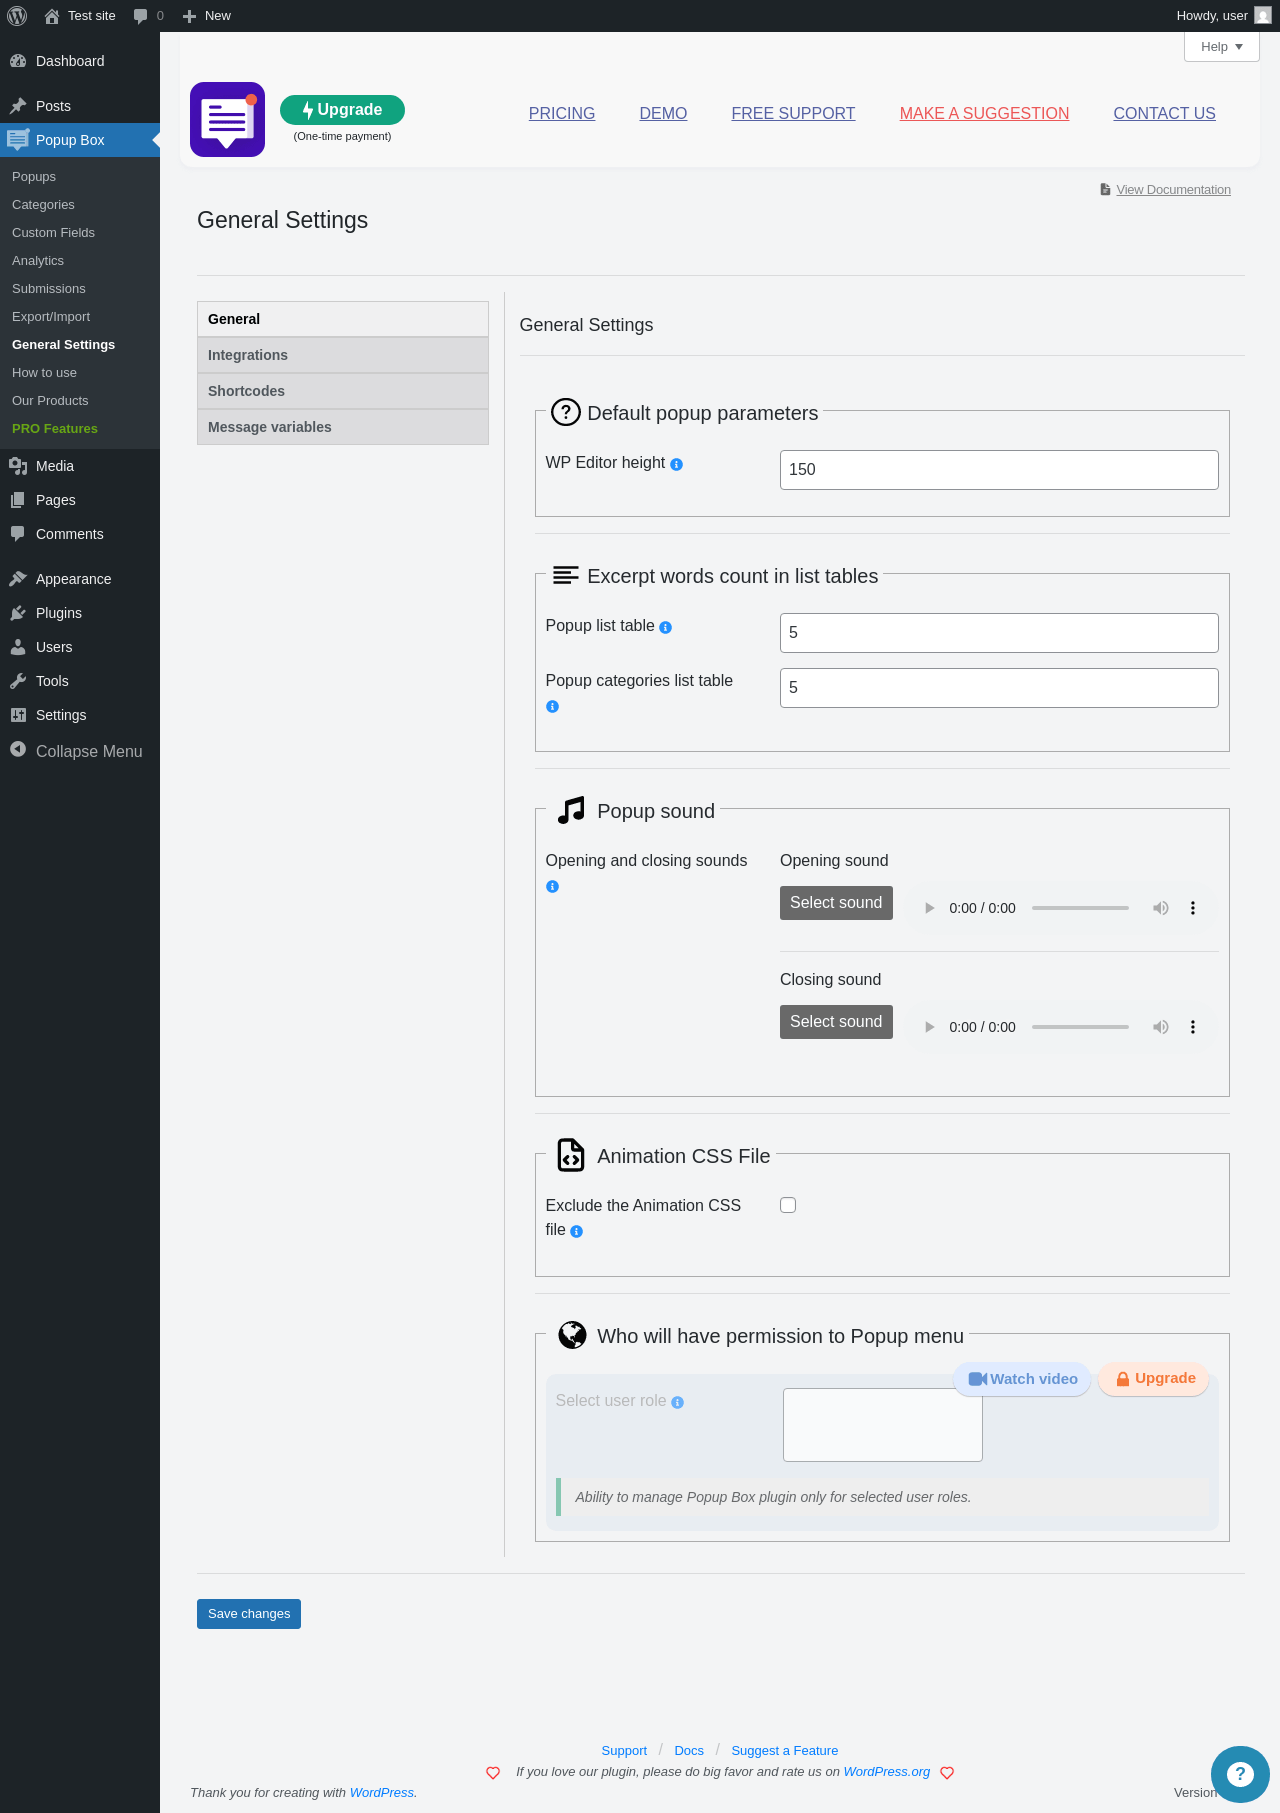Open the PRICING link
The image size is (1280, 1813).
[x=562, y=114]
